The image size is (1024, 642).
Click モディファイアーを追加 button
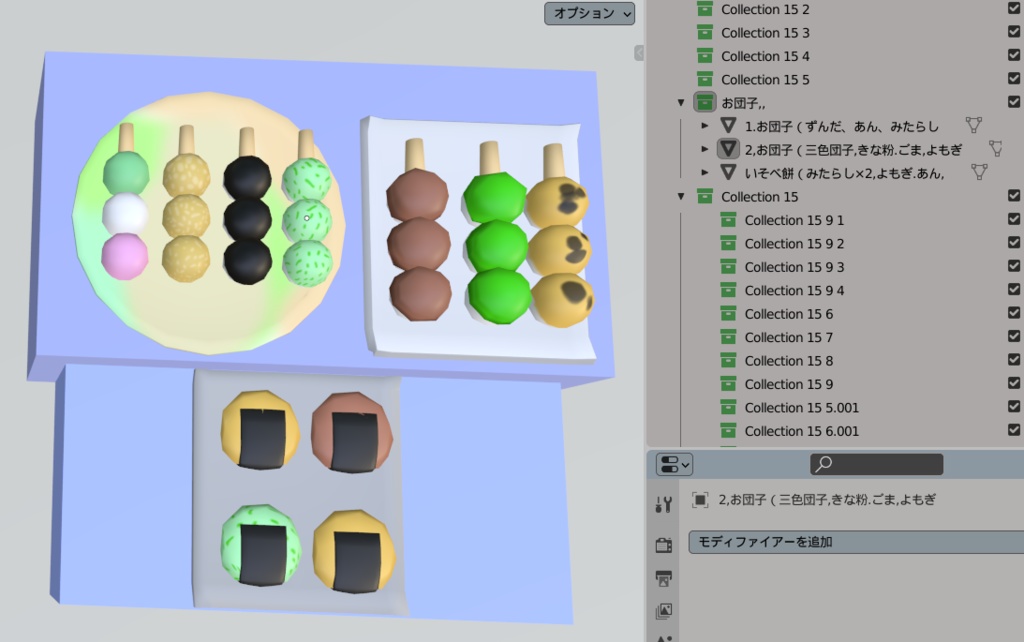click(856, 542)
